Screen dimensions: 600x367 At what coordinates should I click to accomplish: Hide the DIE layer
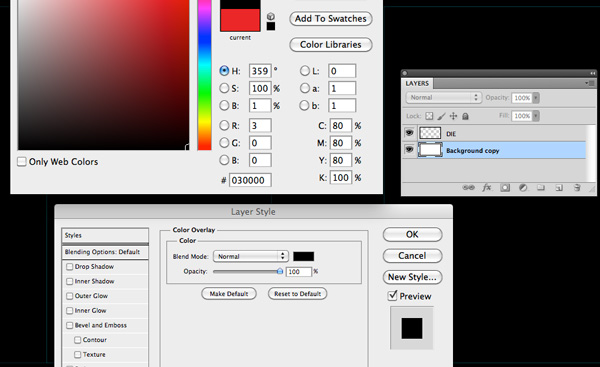click(409, 133)
